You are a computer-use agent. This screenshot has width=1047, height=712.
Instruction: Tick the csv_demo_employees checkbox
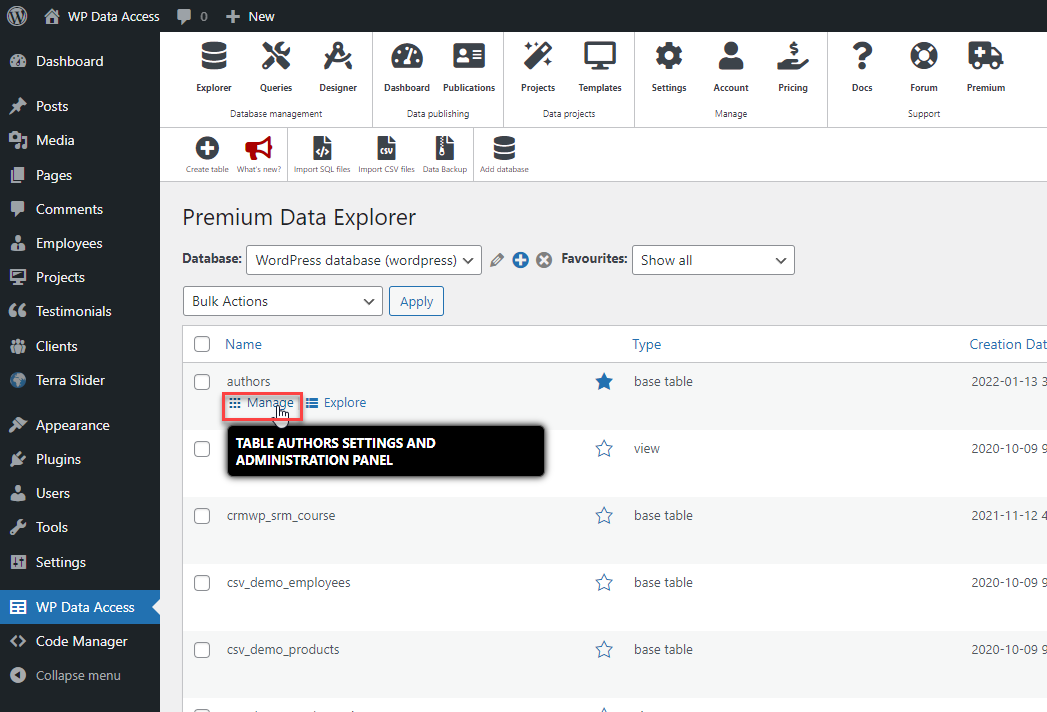click(x=202, y=583)
